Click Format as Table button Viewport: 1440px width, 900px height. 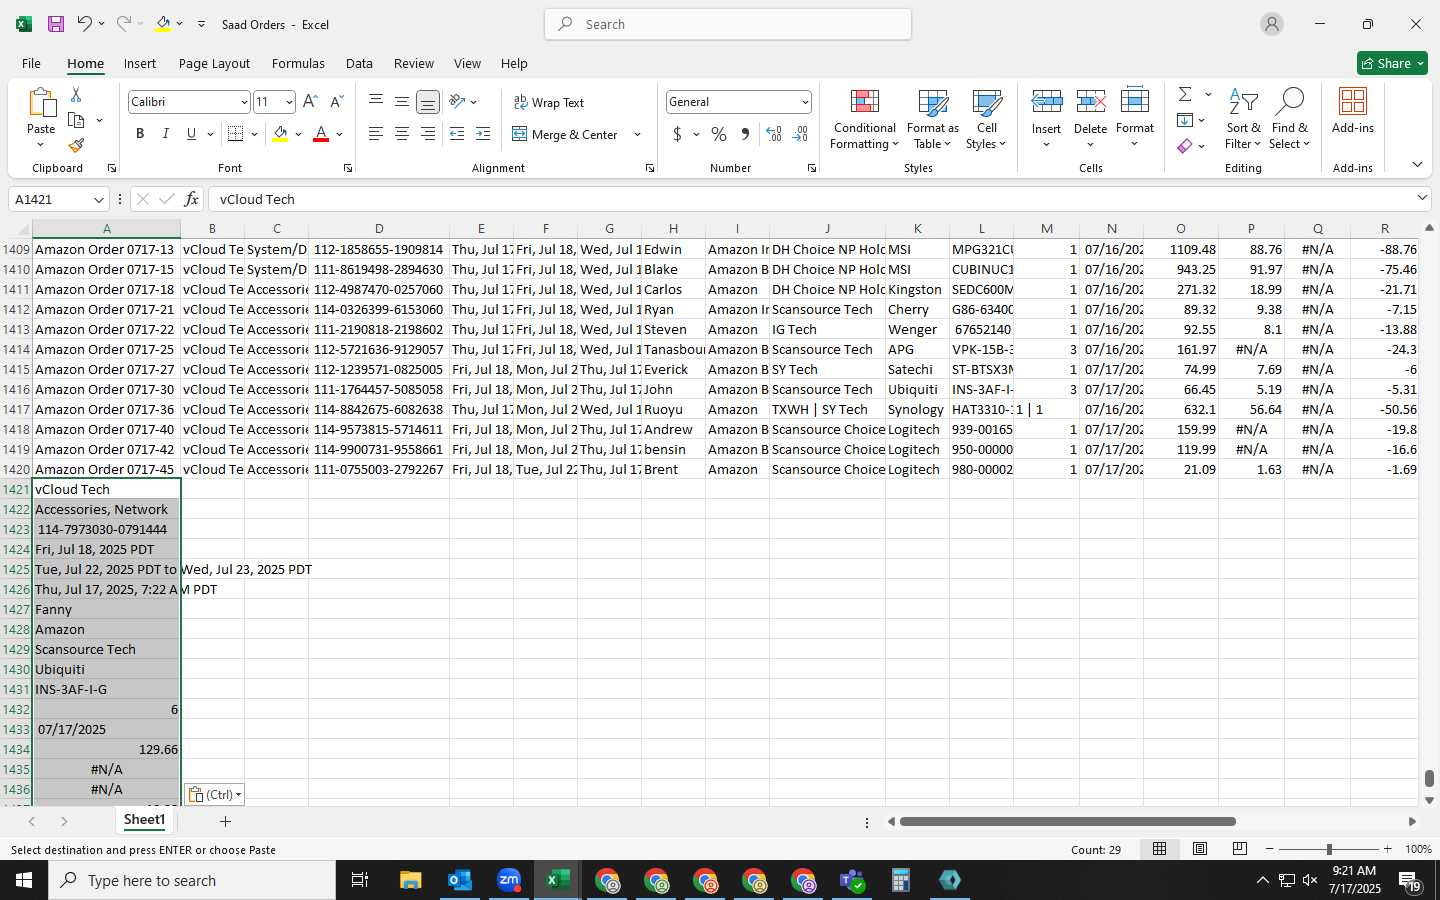pos(932,120)
